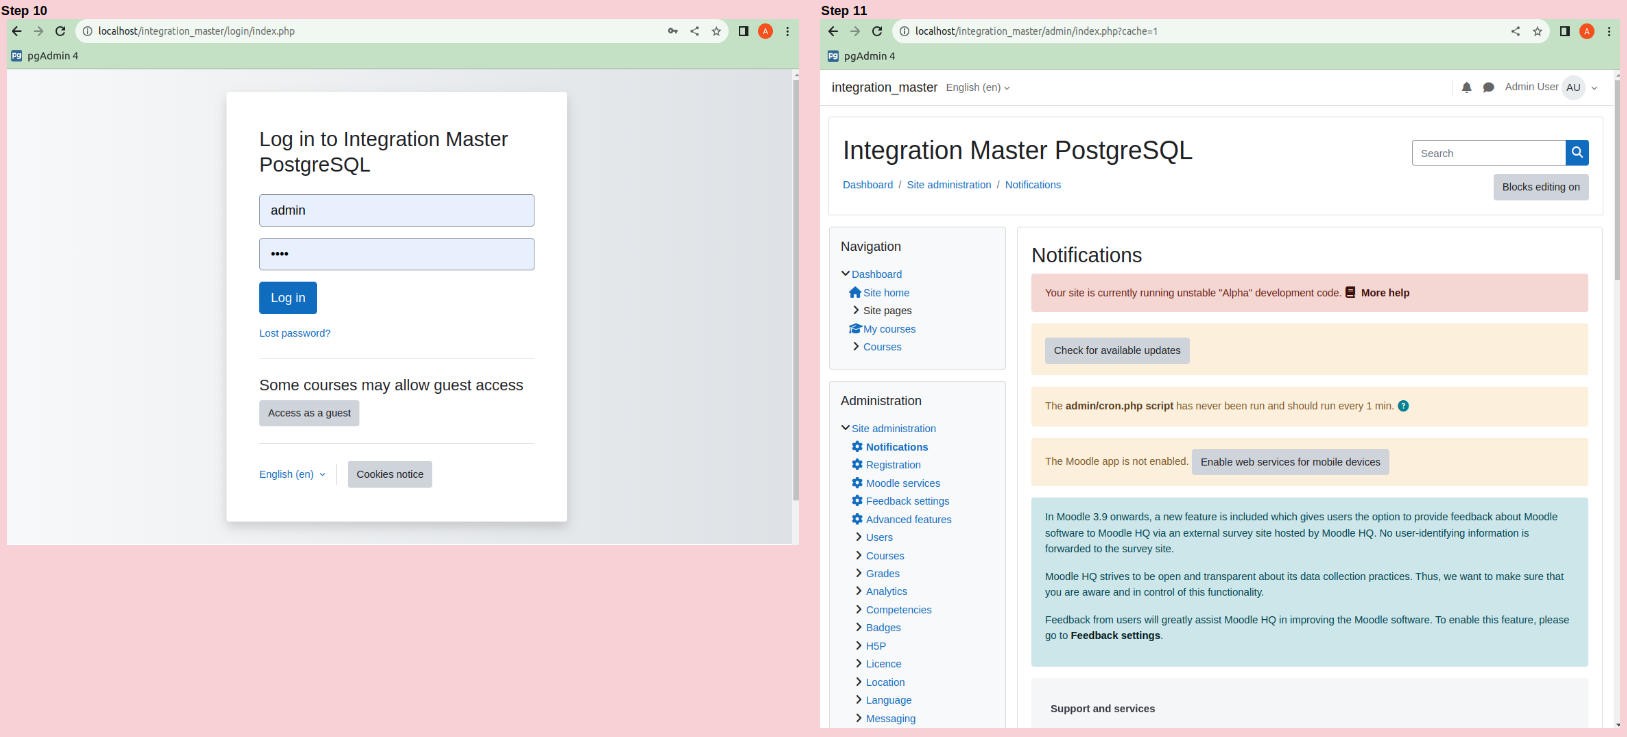Expand Site pages in Navigation

856,310
